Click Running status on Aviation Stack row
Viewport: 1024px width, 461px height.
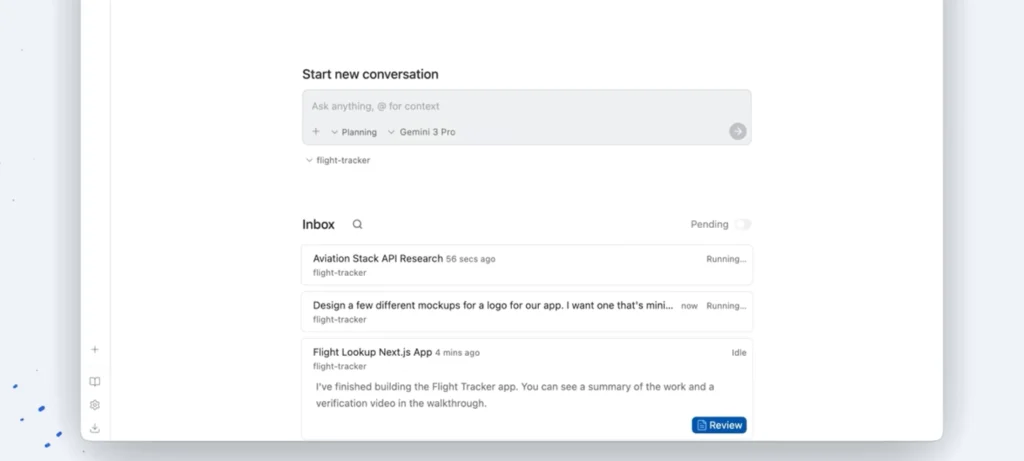(x=726, y=259)
